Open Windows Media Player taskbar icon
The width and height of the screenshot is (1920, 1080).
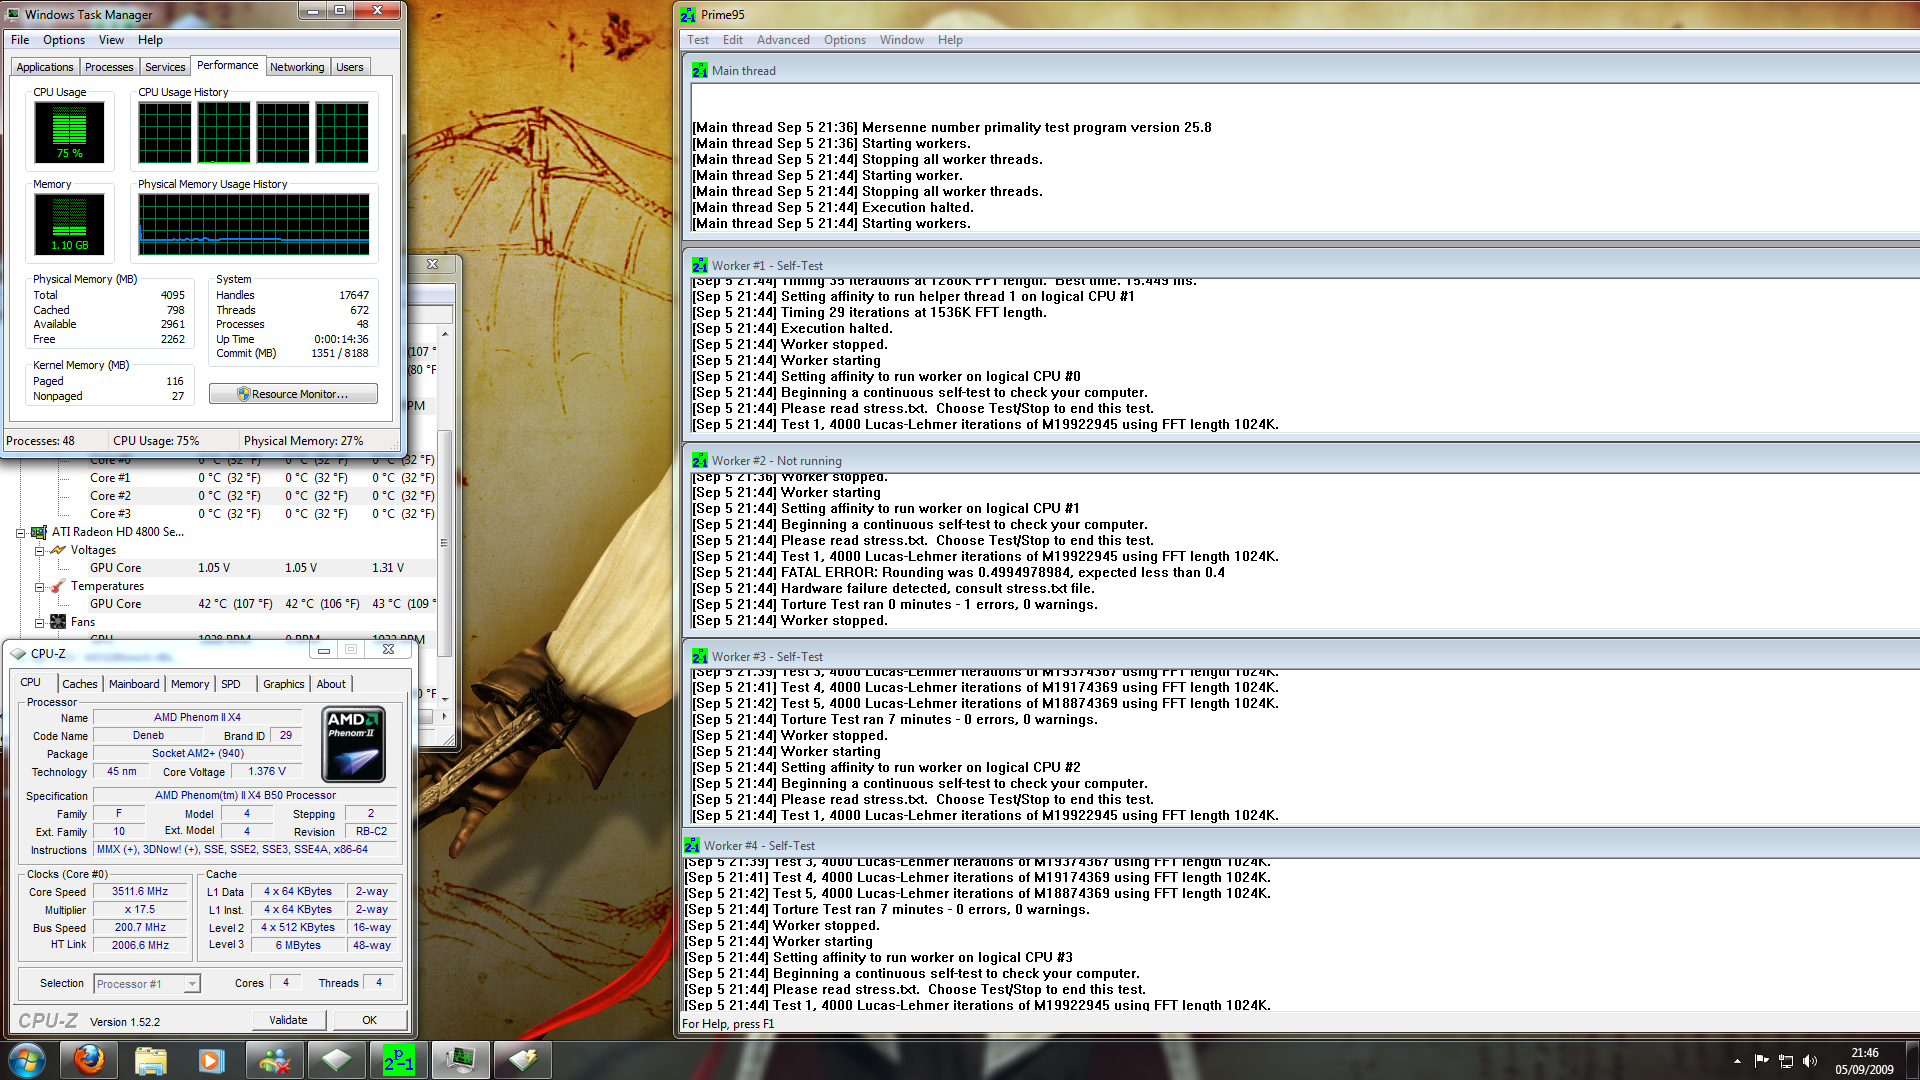coord(211,1059)
